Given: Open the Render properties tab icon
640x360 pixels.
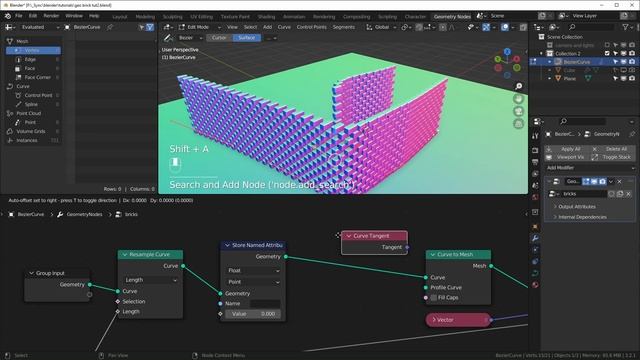Looking at the screenshot, I should [535, 150].
